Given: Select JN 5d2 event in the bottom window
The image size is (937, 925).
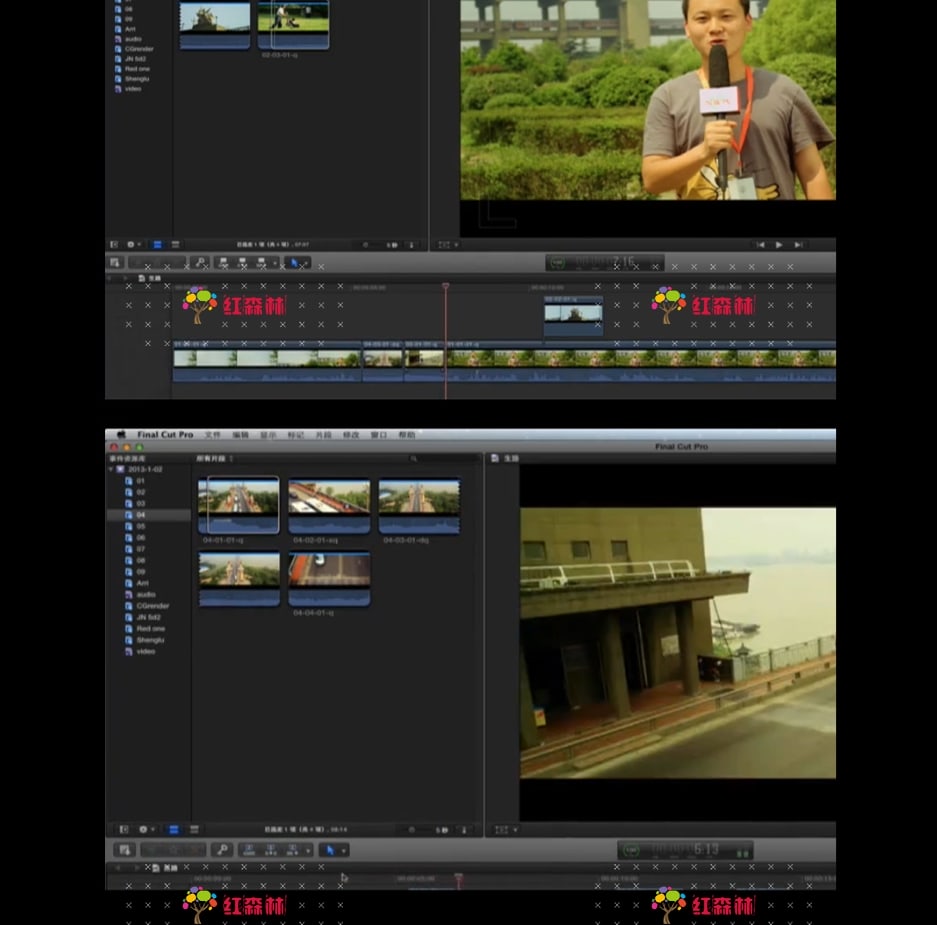Looking at the screenshot, I should (x=148, y=617).
